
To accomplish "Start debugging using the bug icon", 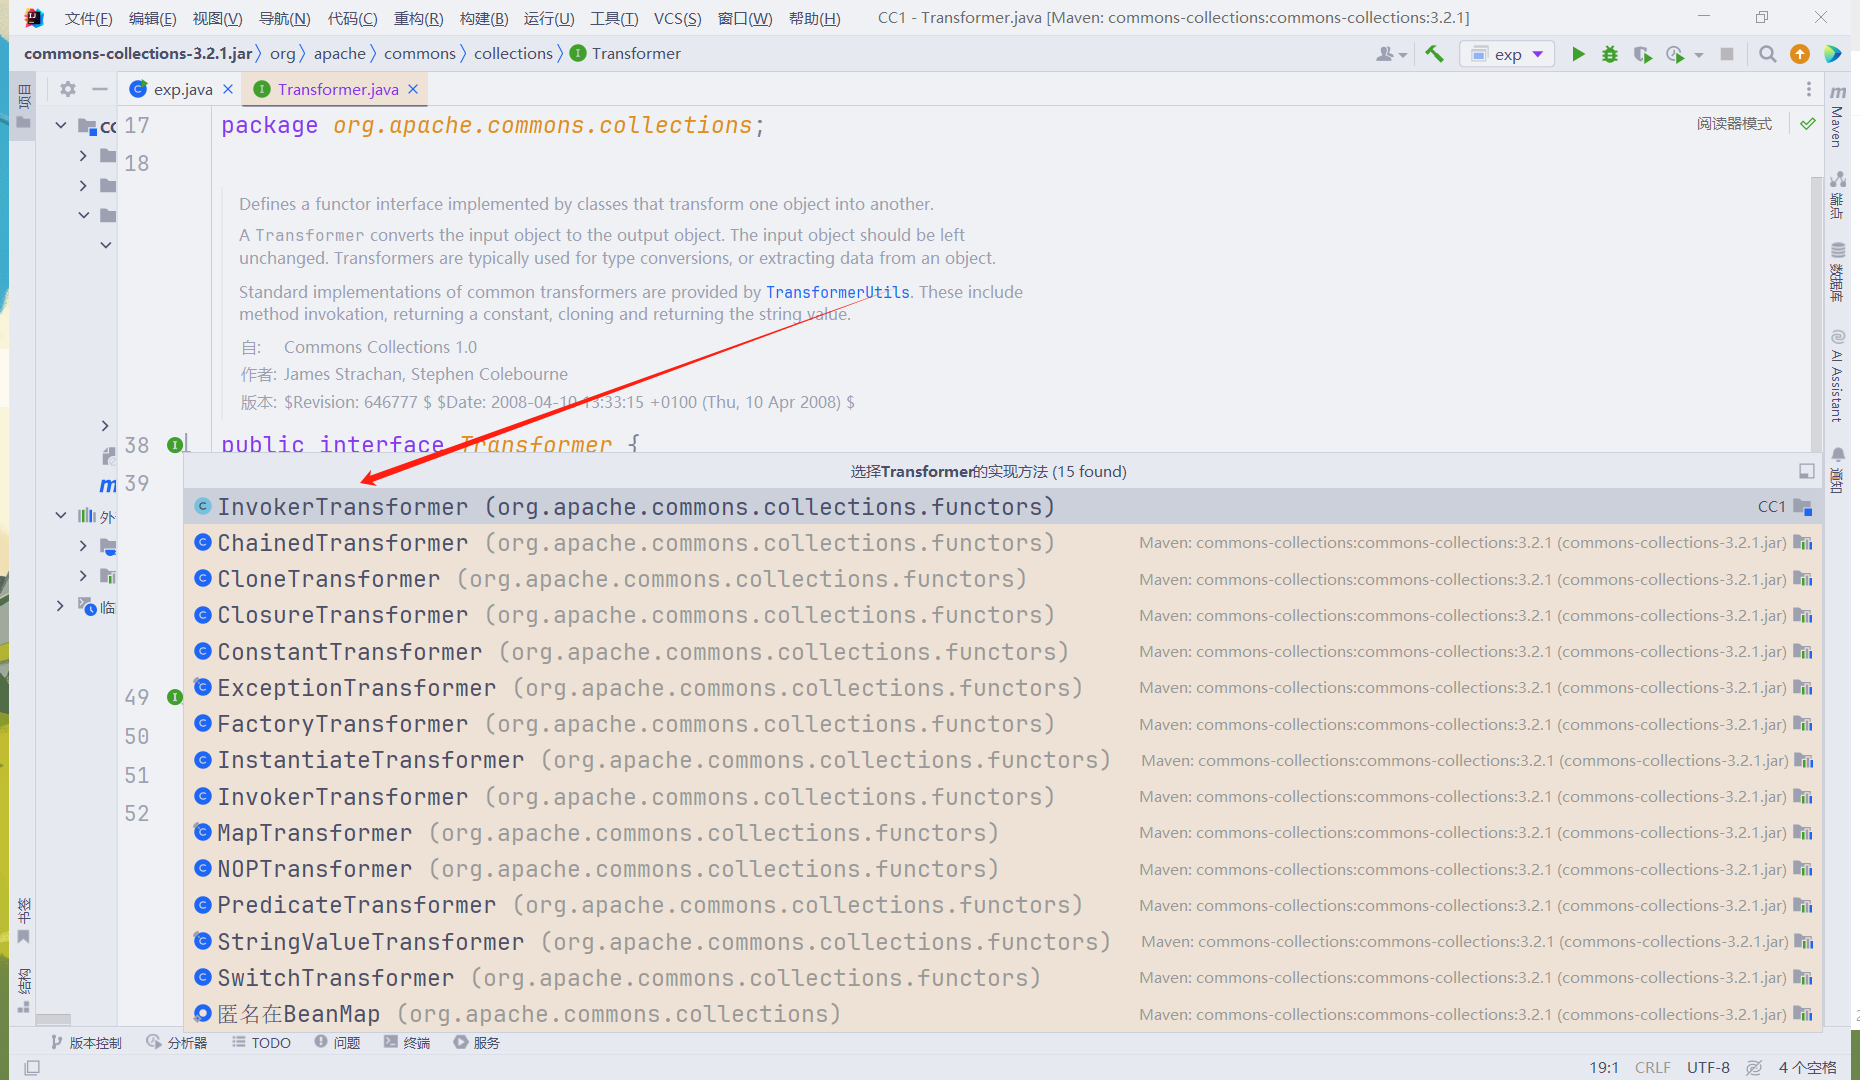I will coord(1610,54).
